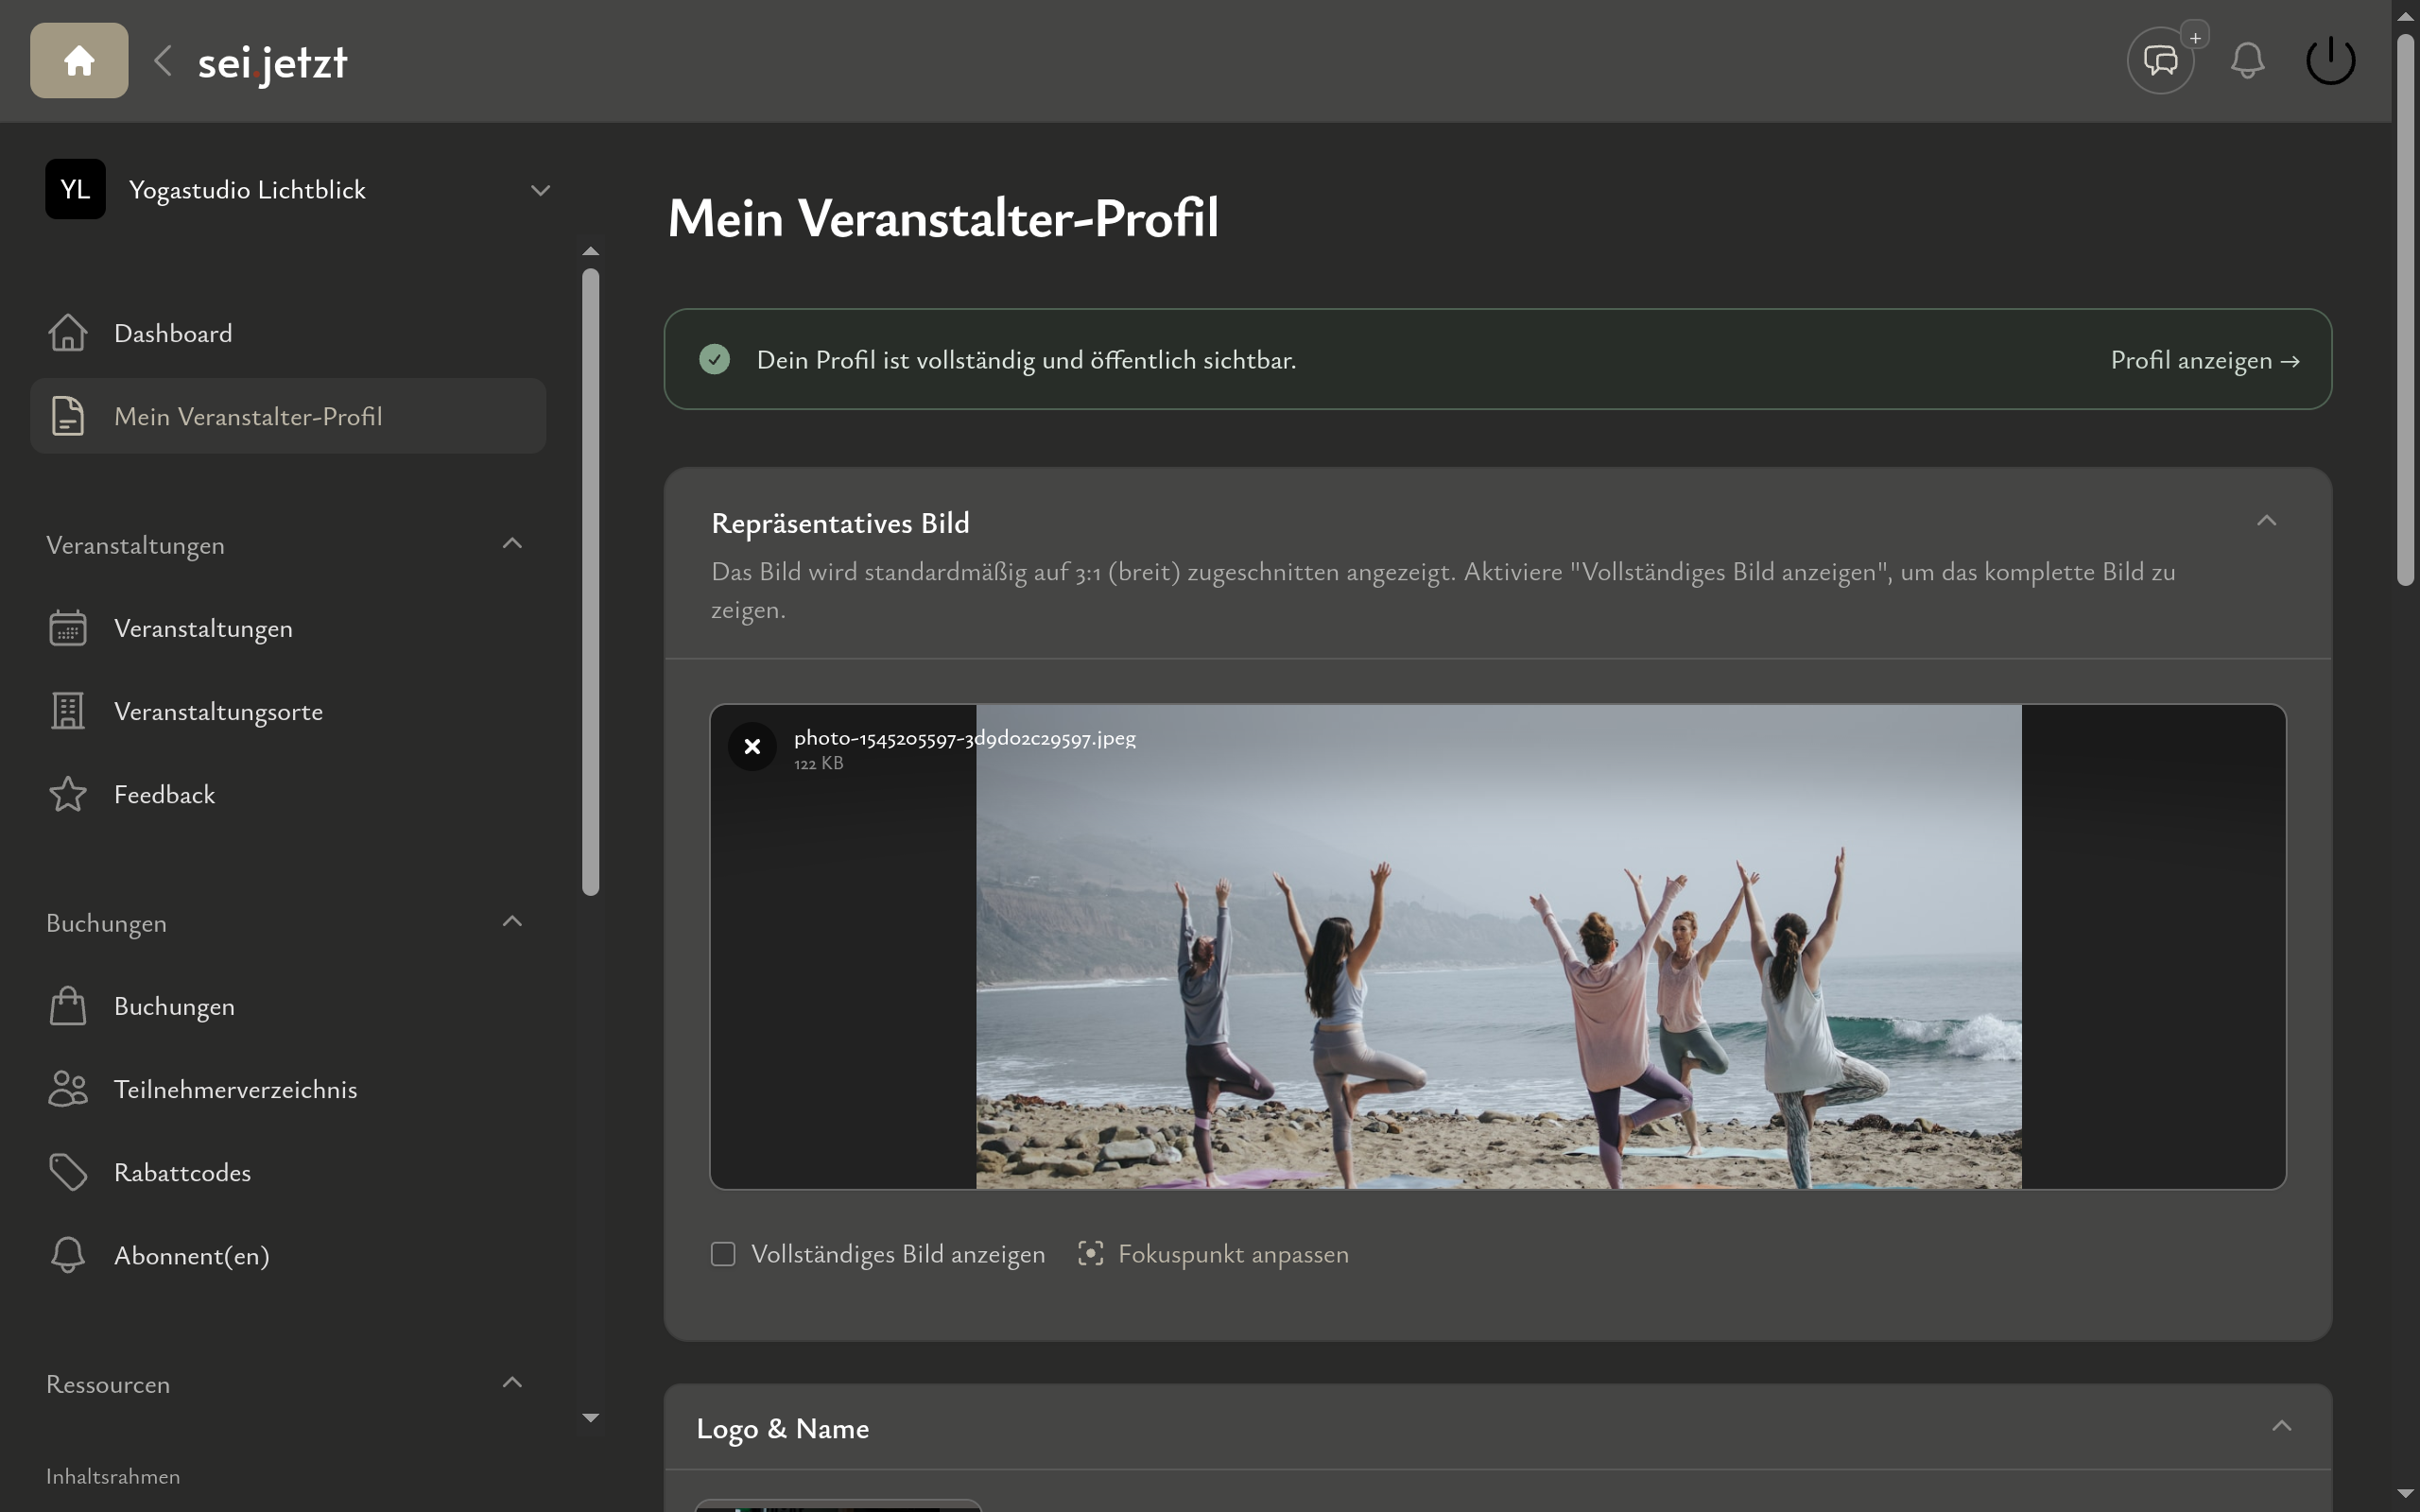Remove the uploaded photo with X icon

tap(752, 747)
